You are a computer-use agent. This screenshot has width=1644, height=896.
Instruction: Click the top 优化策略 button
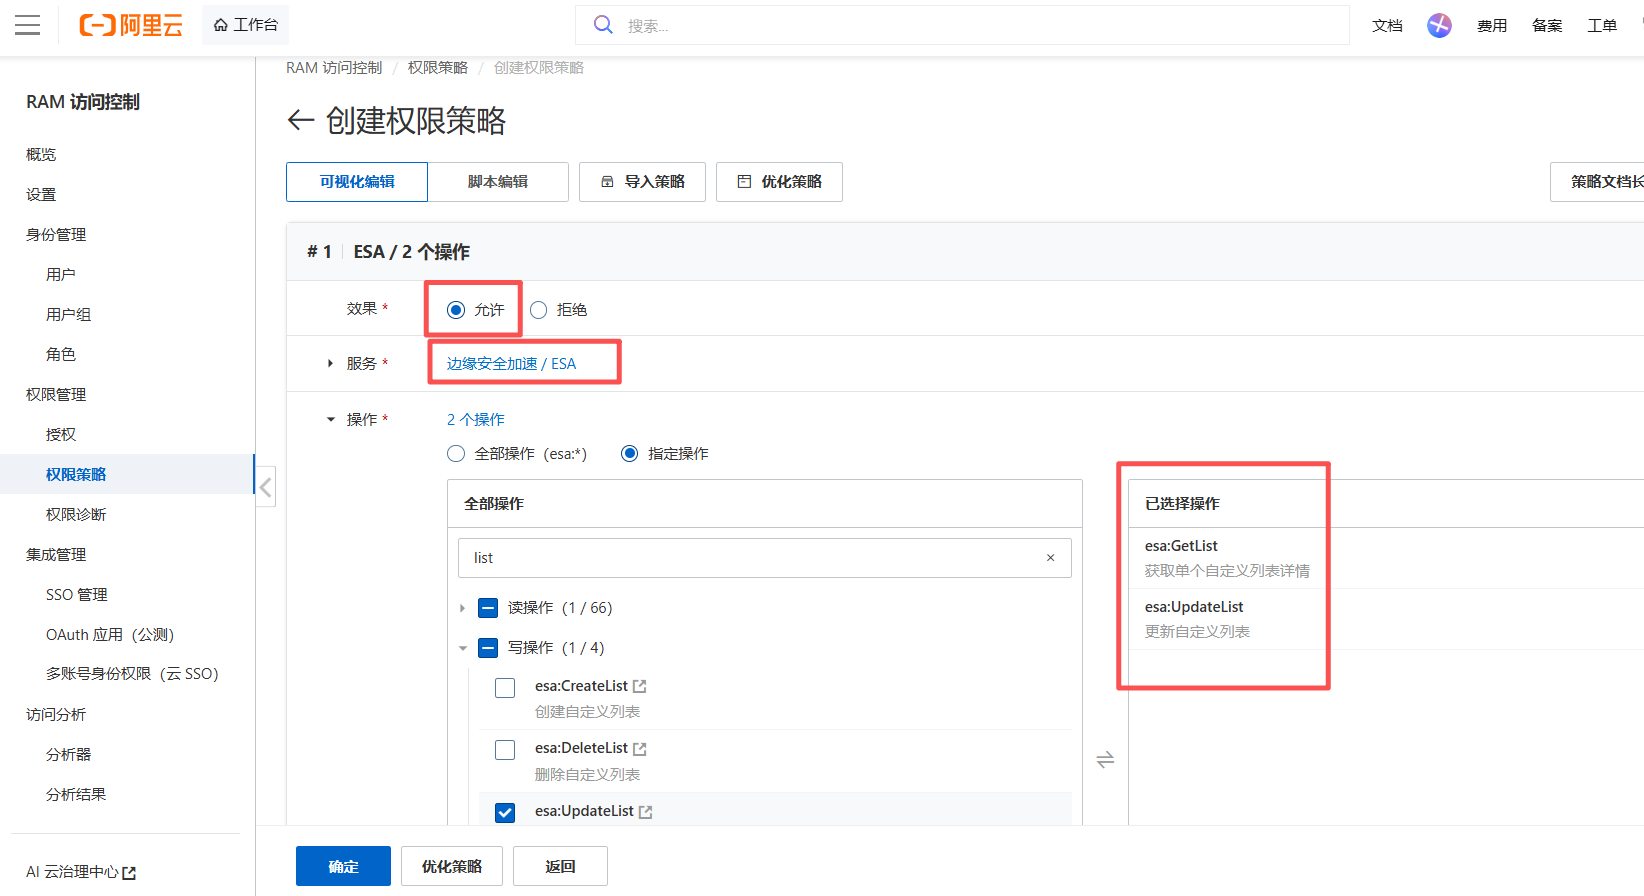[779, 182]
